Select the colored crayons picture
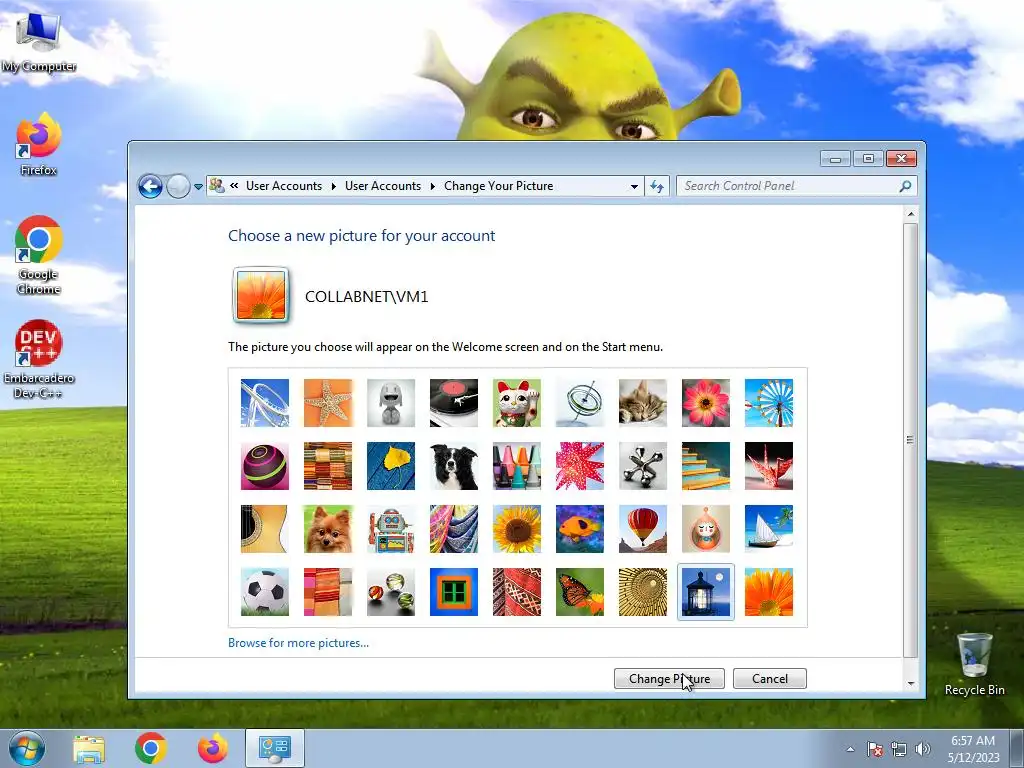The image size is (1024, 768). 517,466
